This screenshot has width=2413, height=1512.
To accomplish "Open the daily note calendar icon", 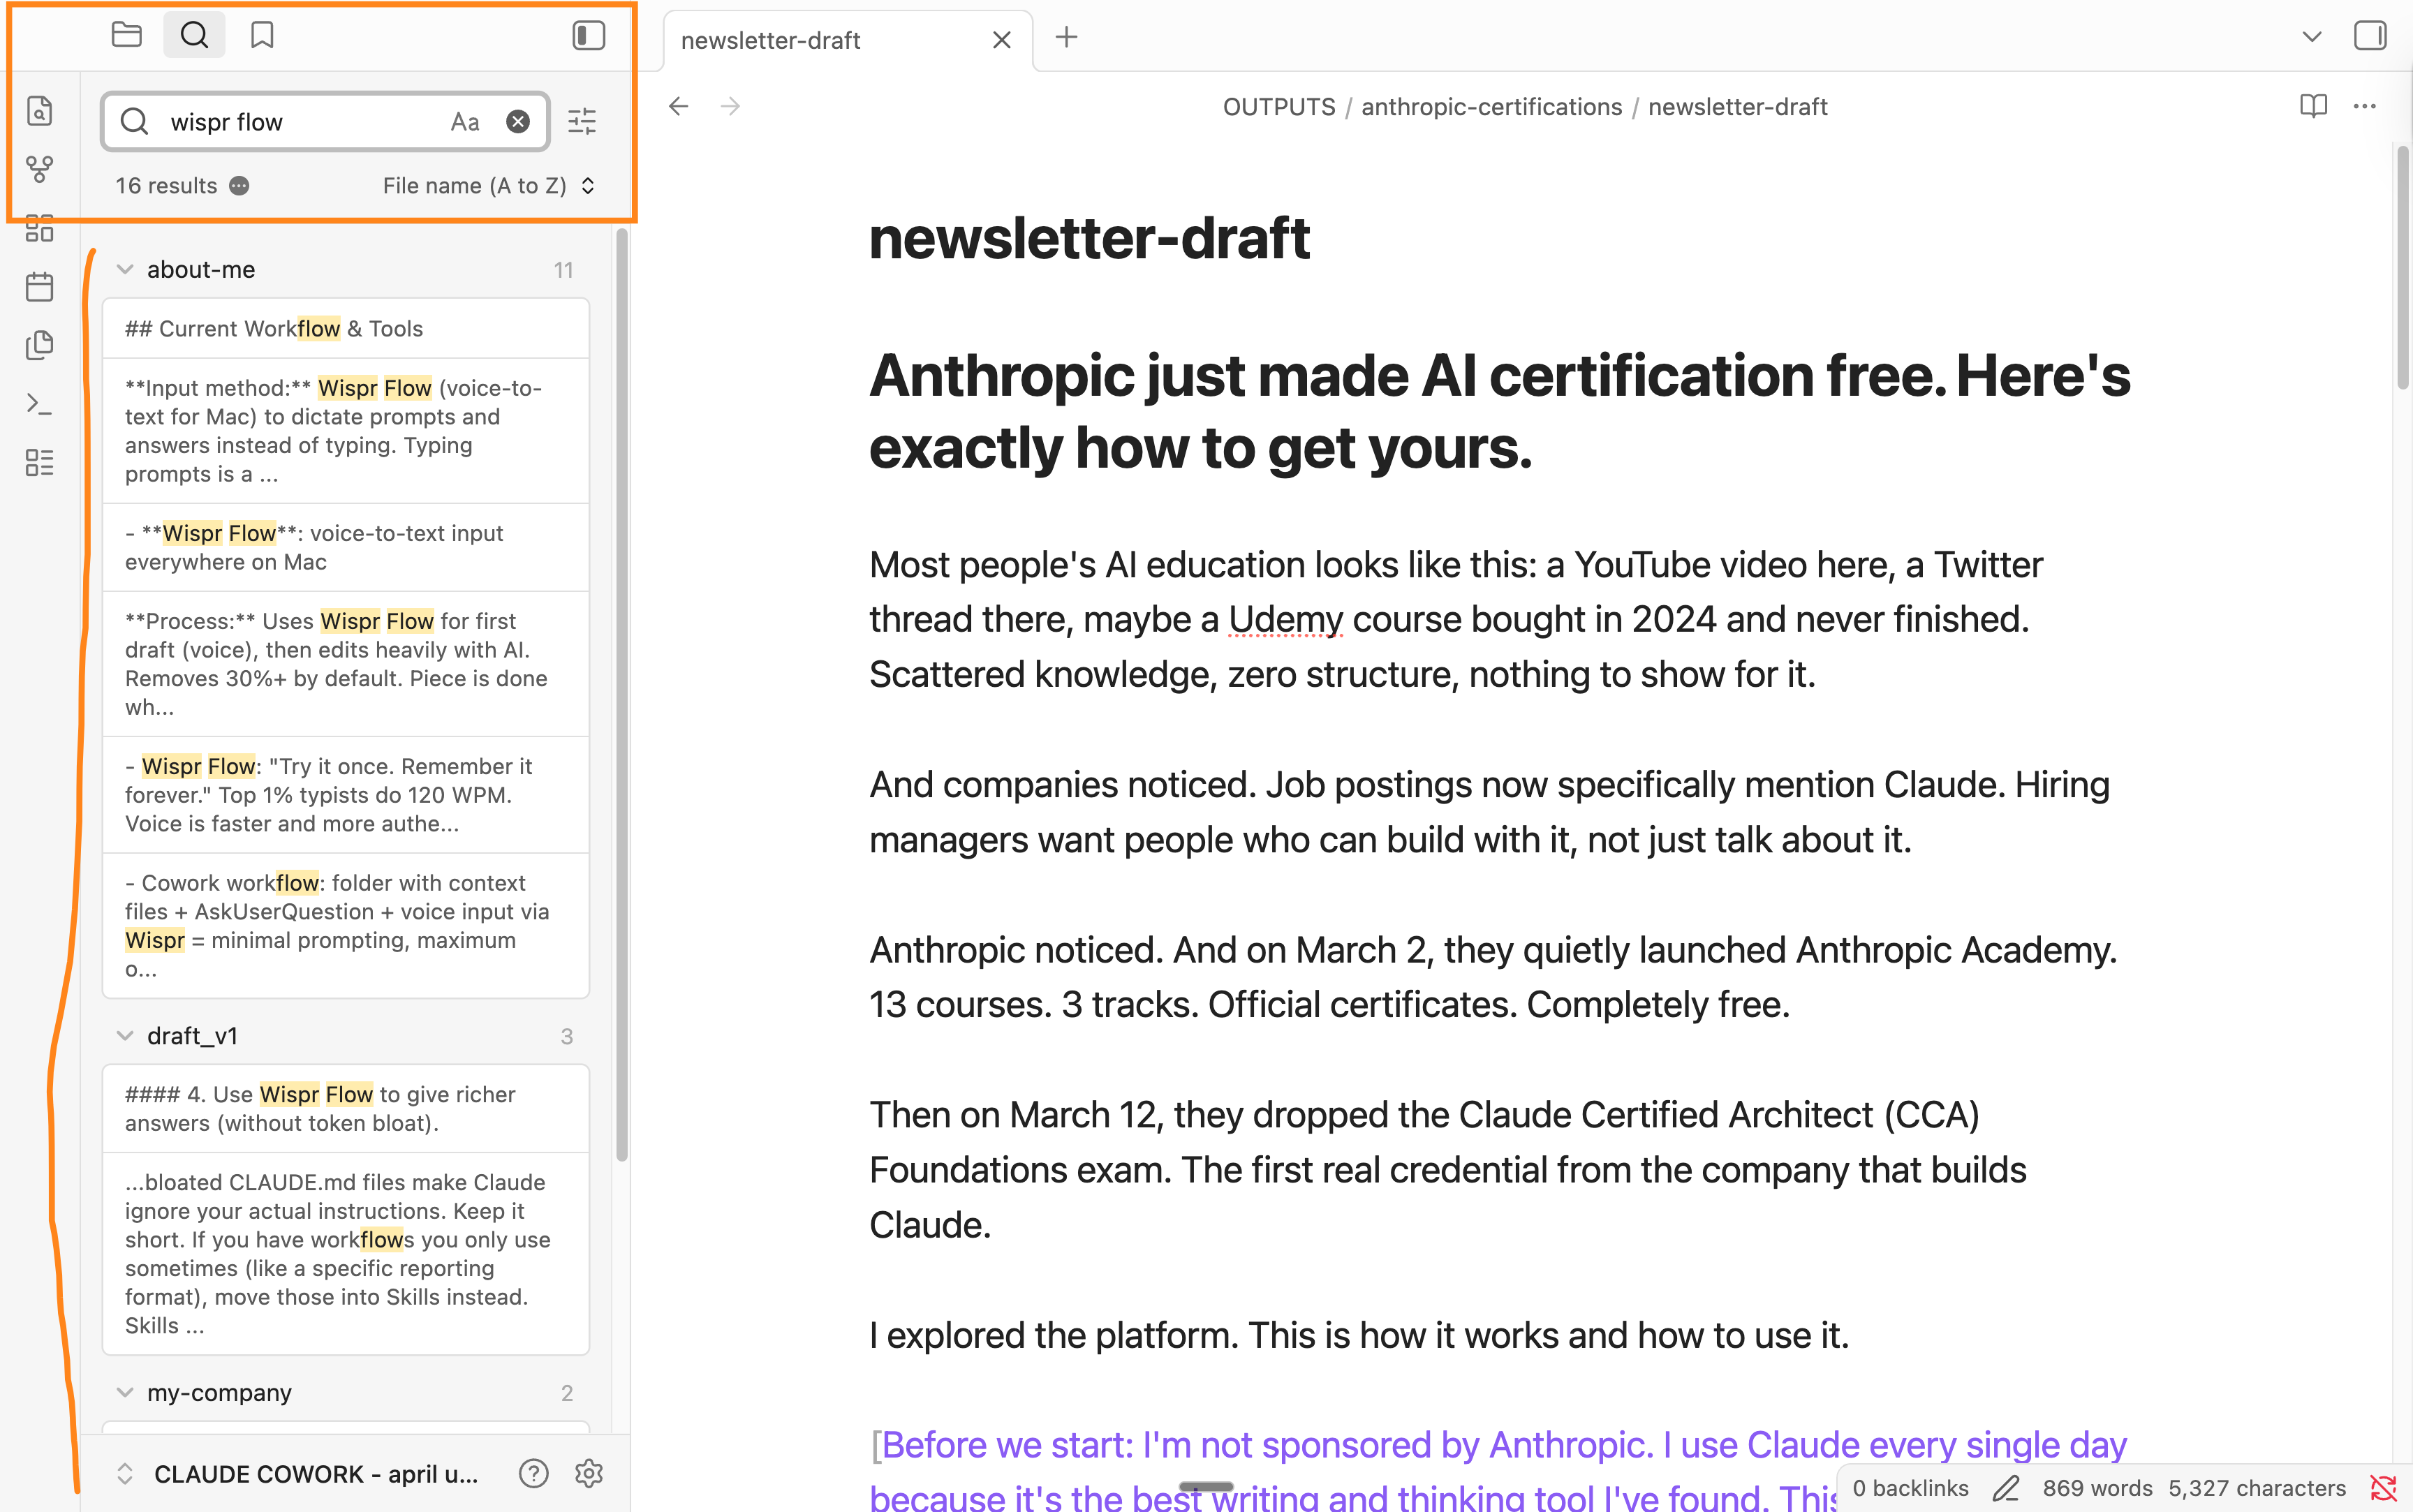I will point(39,287).
